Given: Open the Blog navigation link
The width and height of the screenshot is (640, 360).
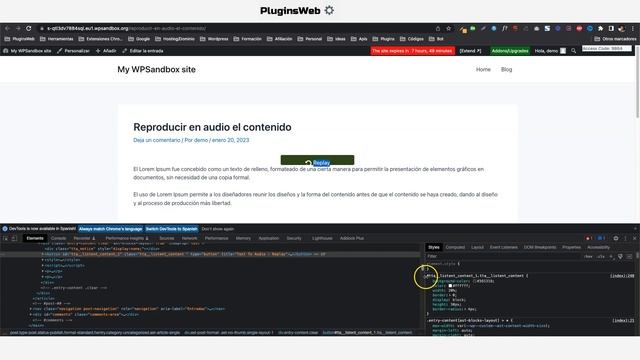Looking at the screenshot, I should [507, 69].
